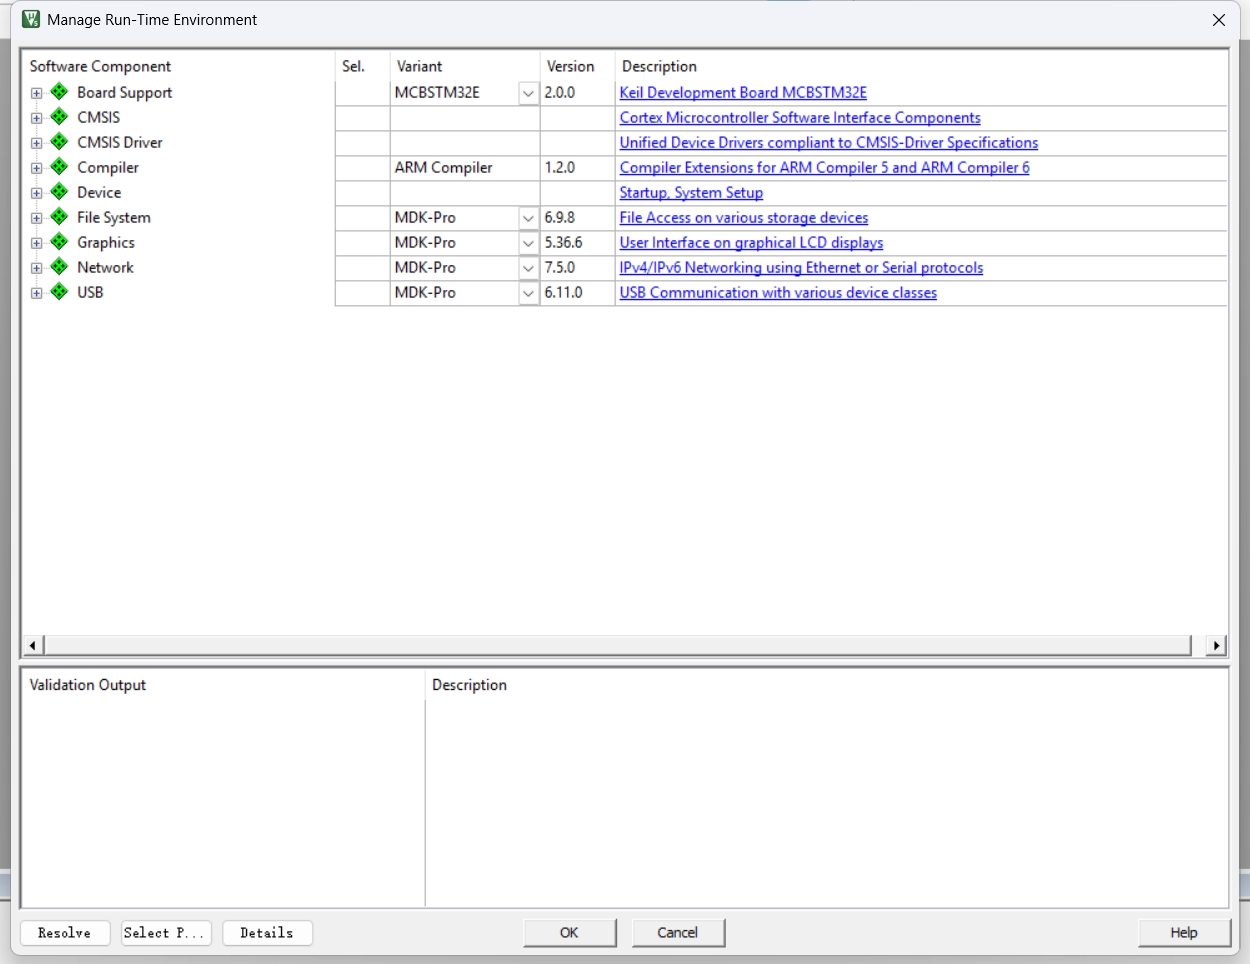The width and height of the screenshot is (1250, 964).
Task: Select the Network tree label
Action: click(105, 267)
